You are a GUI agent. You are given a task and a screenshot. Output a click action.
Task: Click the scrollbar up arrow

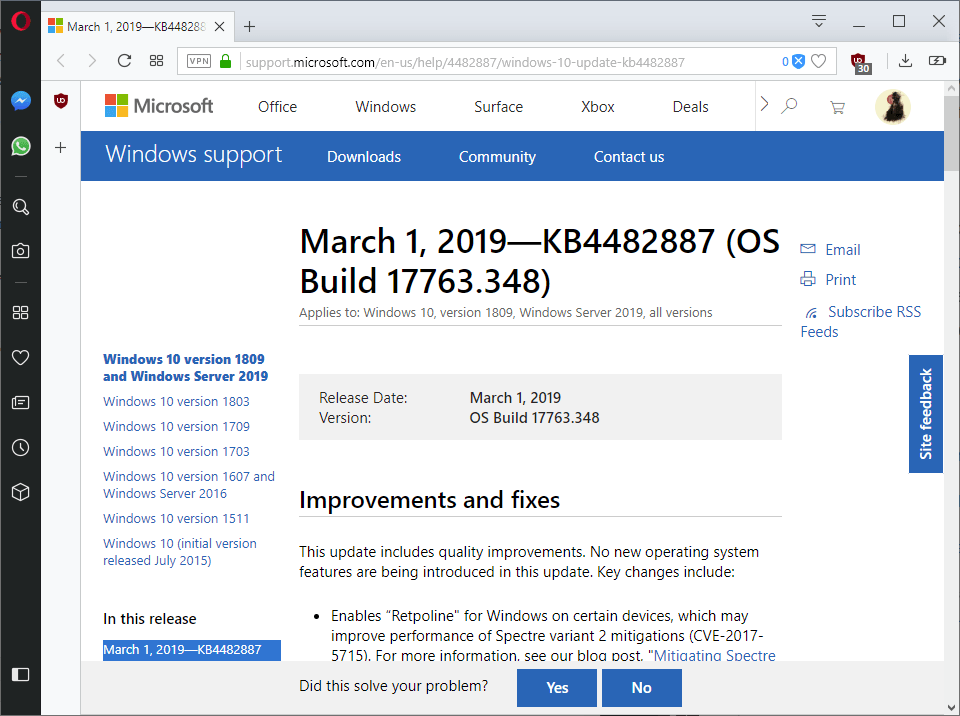click(x=951, y=88)
